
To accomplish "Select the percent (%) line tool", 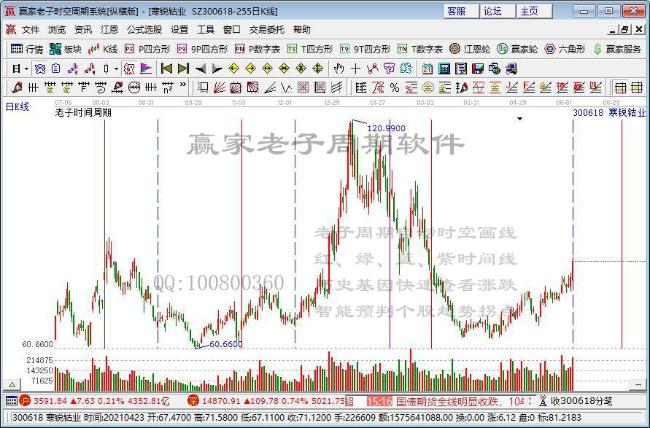I will [394, 88].
